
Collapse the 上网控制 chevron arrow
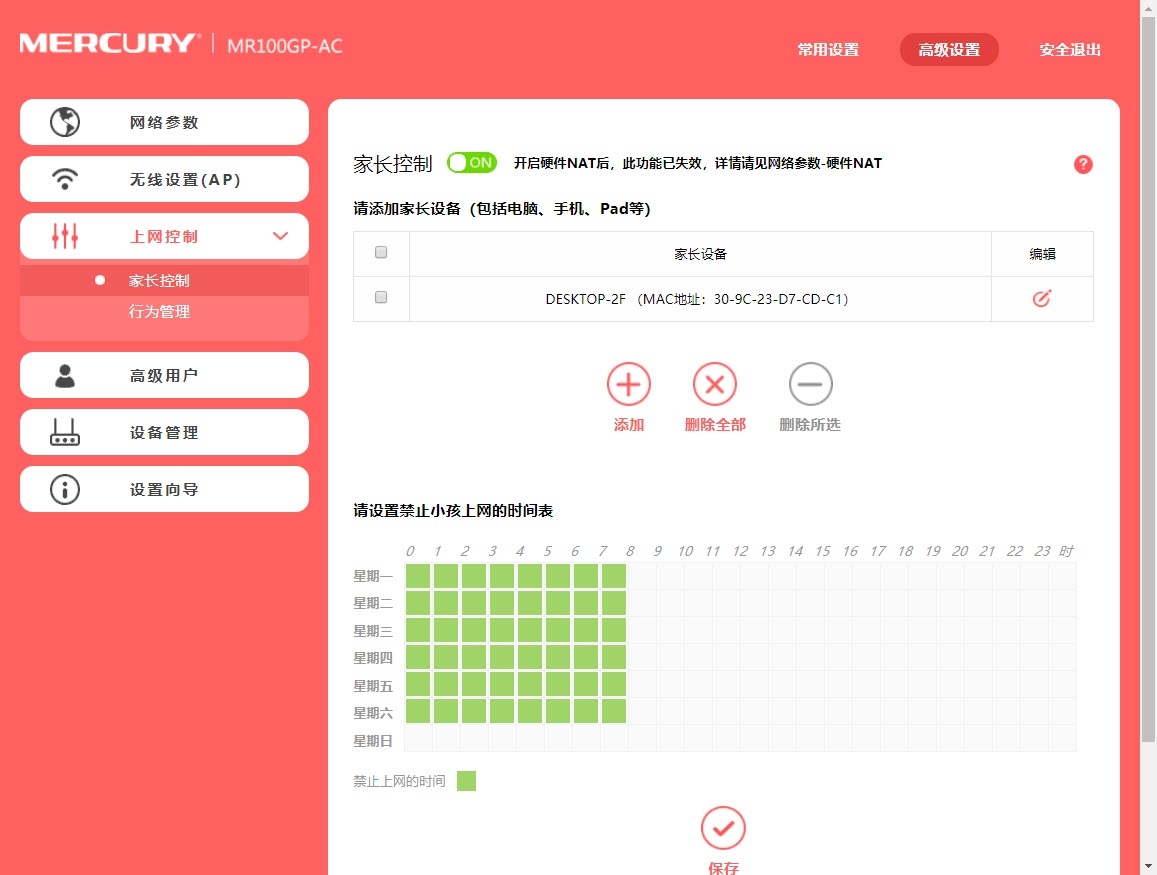(x=280, y=236)
